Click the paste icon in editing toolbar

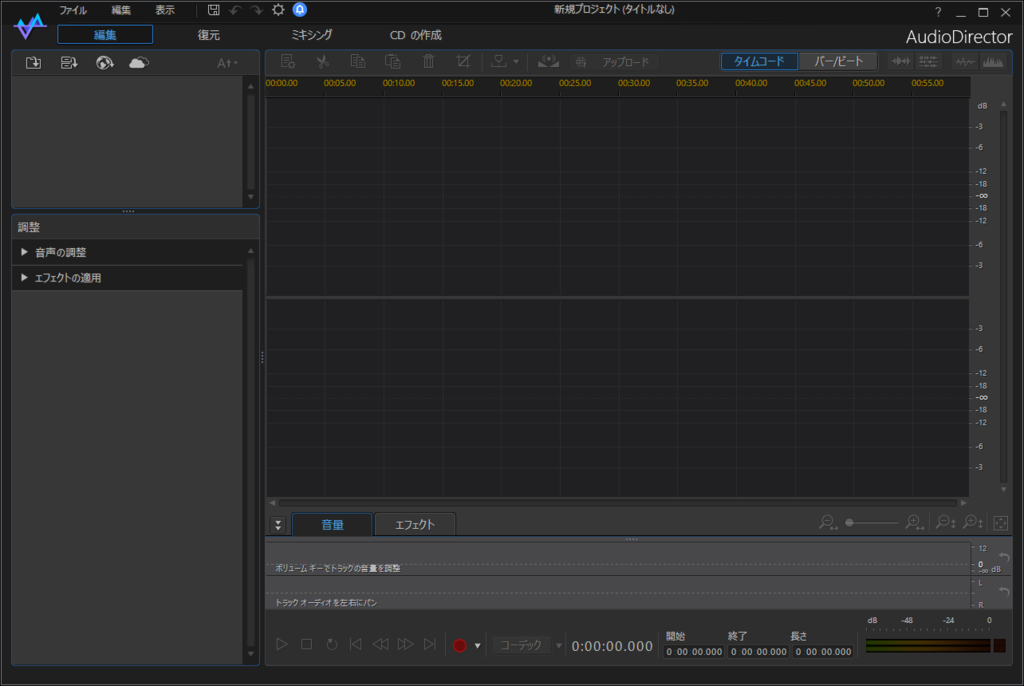pyautogui.click(x=393, y=61)
